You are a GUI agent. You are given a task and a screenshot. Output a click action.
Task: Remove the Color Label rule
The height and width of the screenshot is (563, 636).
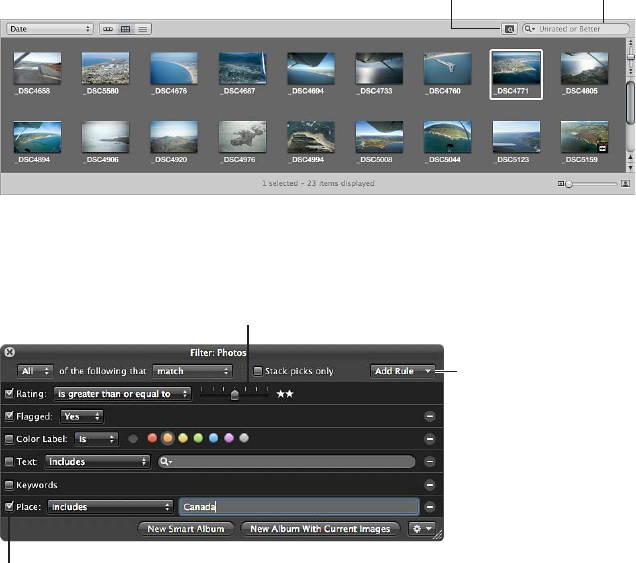[430, 439]
